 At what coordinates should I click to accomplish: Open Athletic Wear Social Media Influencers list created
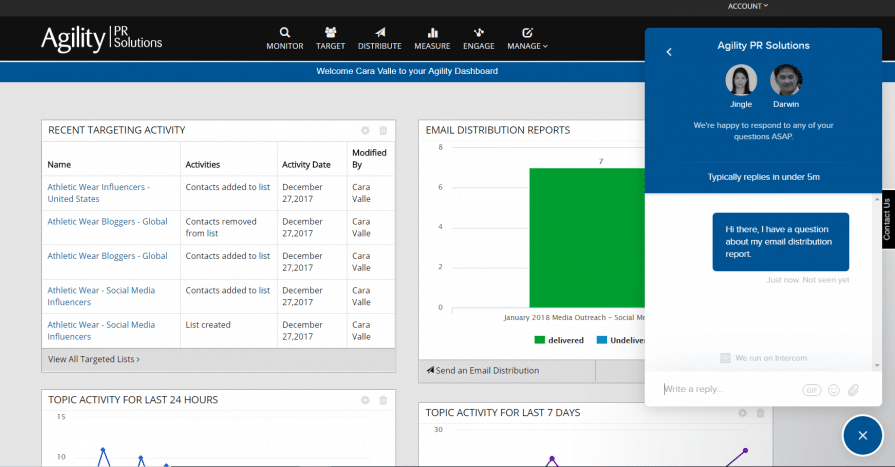click(x=101, y=331)
